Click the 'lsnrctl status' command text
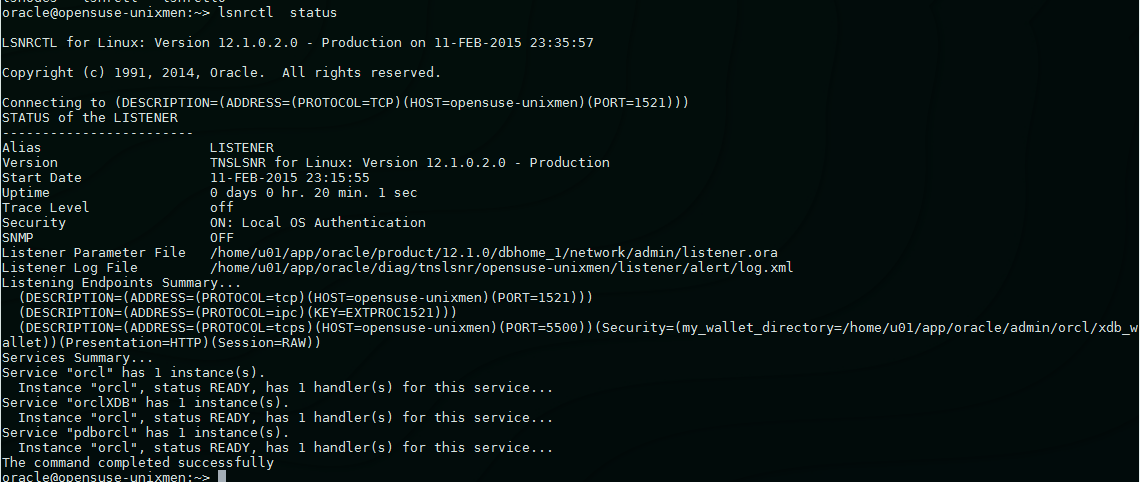 [277, 13]
